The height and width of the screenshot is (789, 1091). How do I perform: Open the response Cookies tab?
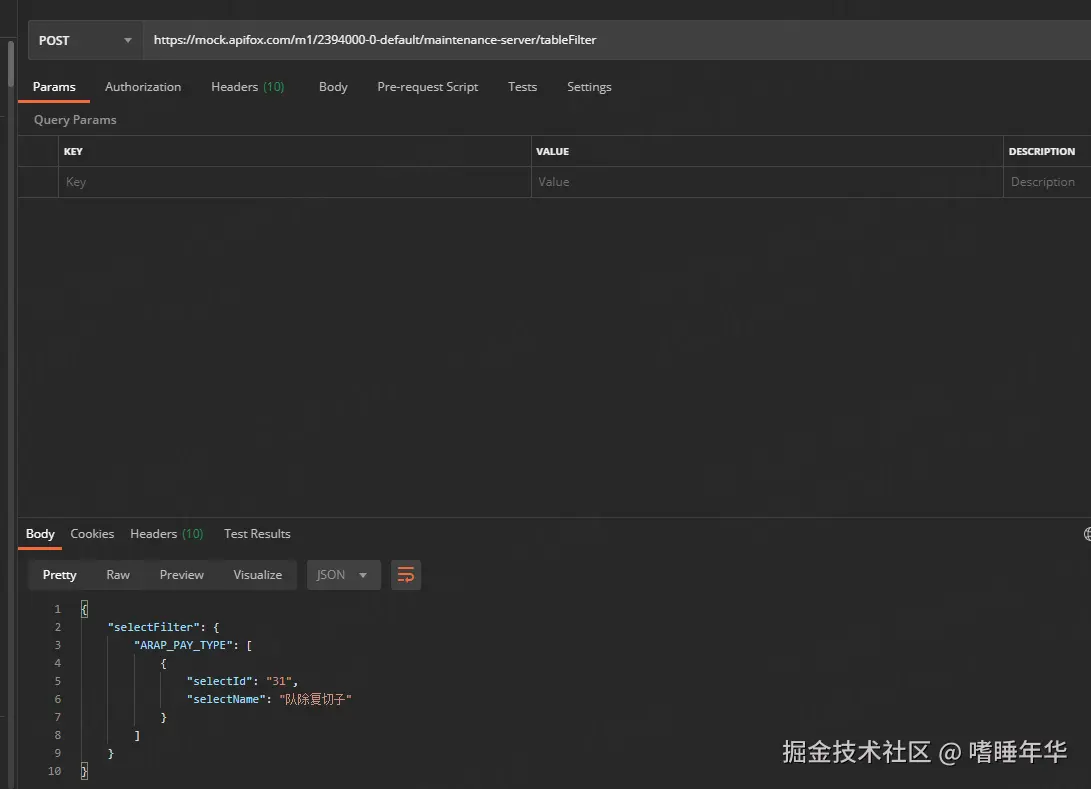pyautogui.click(x=92, y=534)
